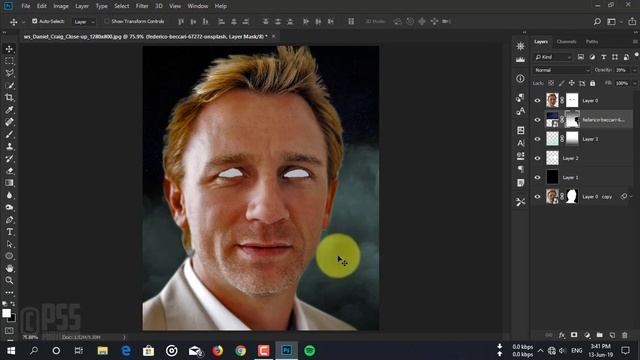Toggle visibility of Layer 1
The height and width of the screenshot is (360, 640).
click(537, 178)
